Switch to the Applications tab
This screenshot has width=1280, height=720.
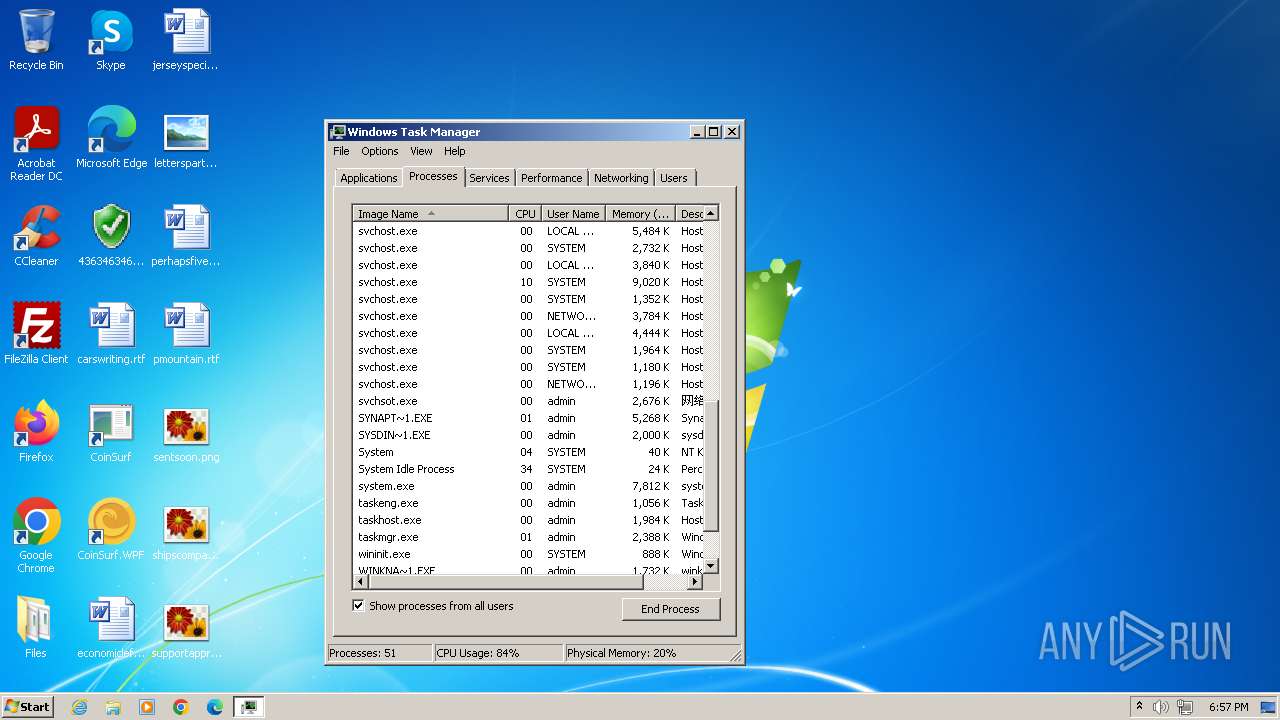tap(368, 178)
